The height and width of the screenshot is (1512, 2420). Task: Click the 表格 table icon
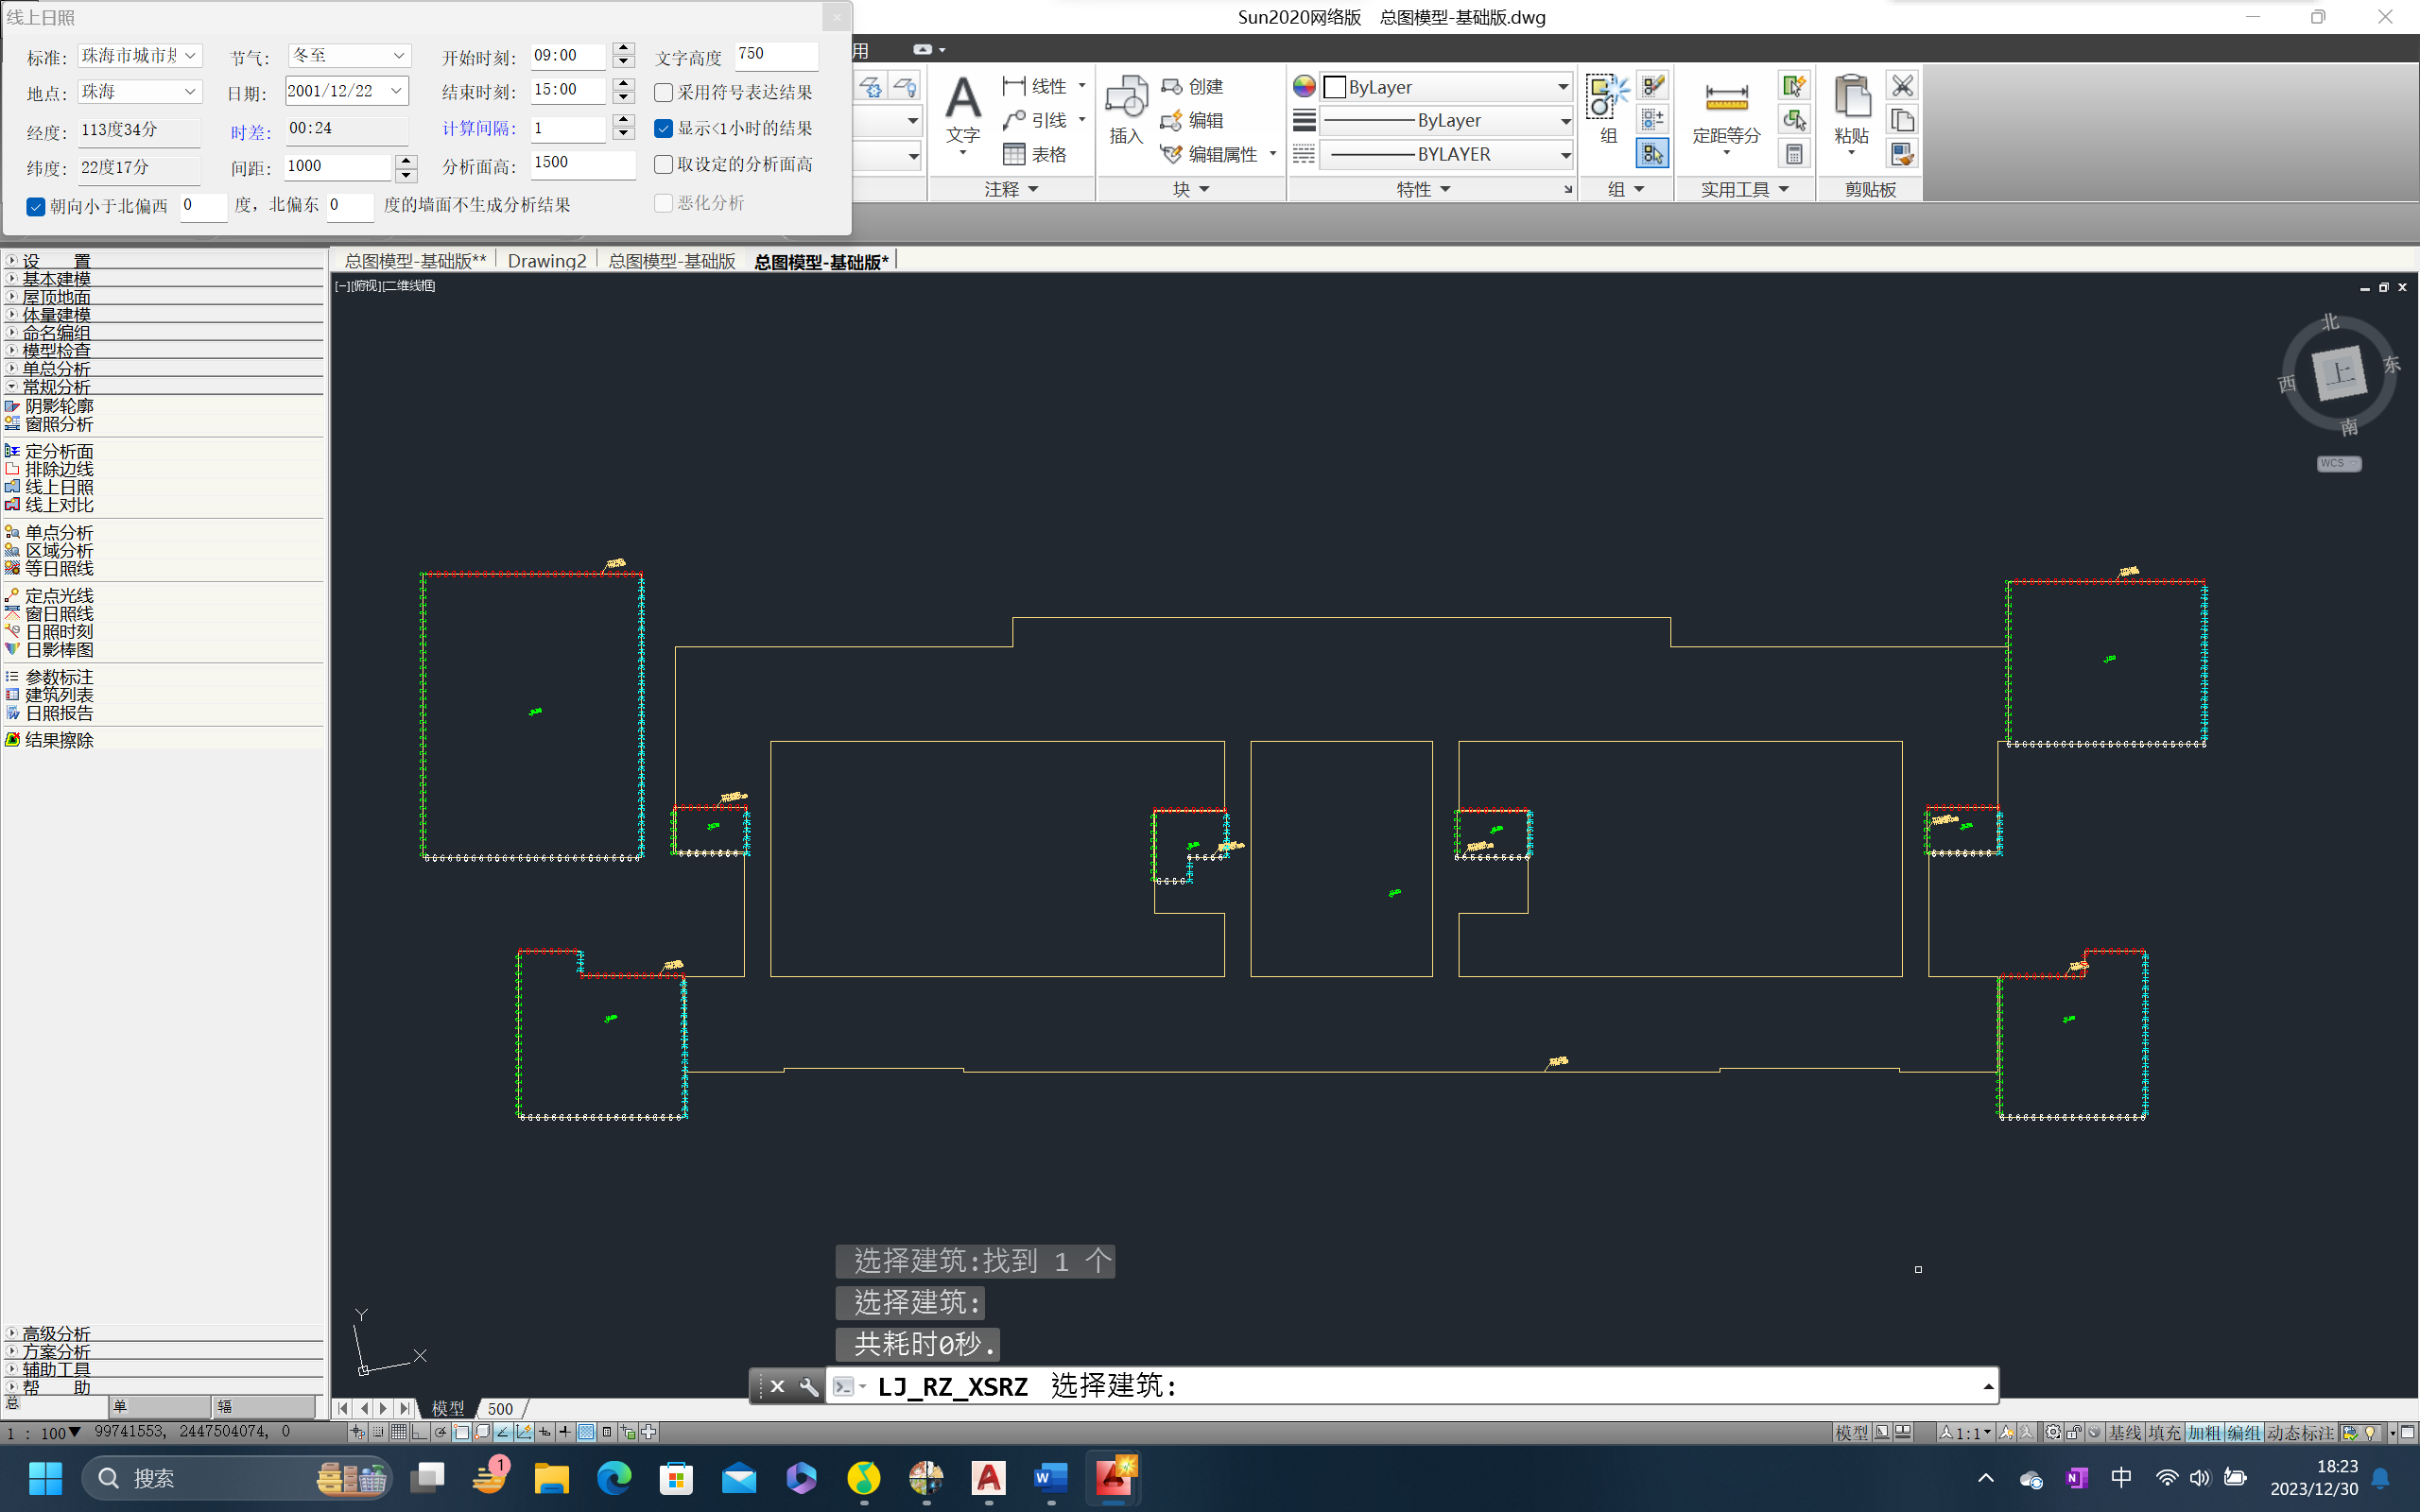point(1035,154)
